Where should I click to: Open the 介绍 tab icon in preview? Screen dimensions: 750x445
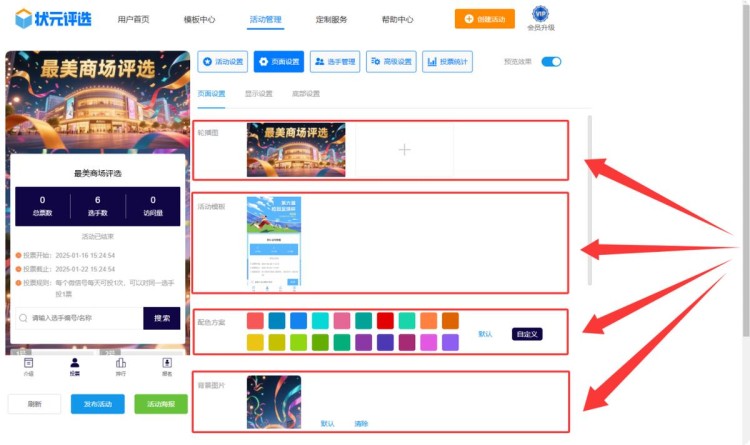tap(29, 363)
